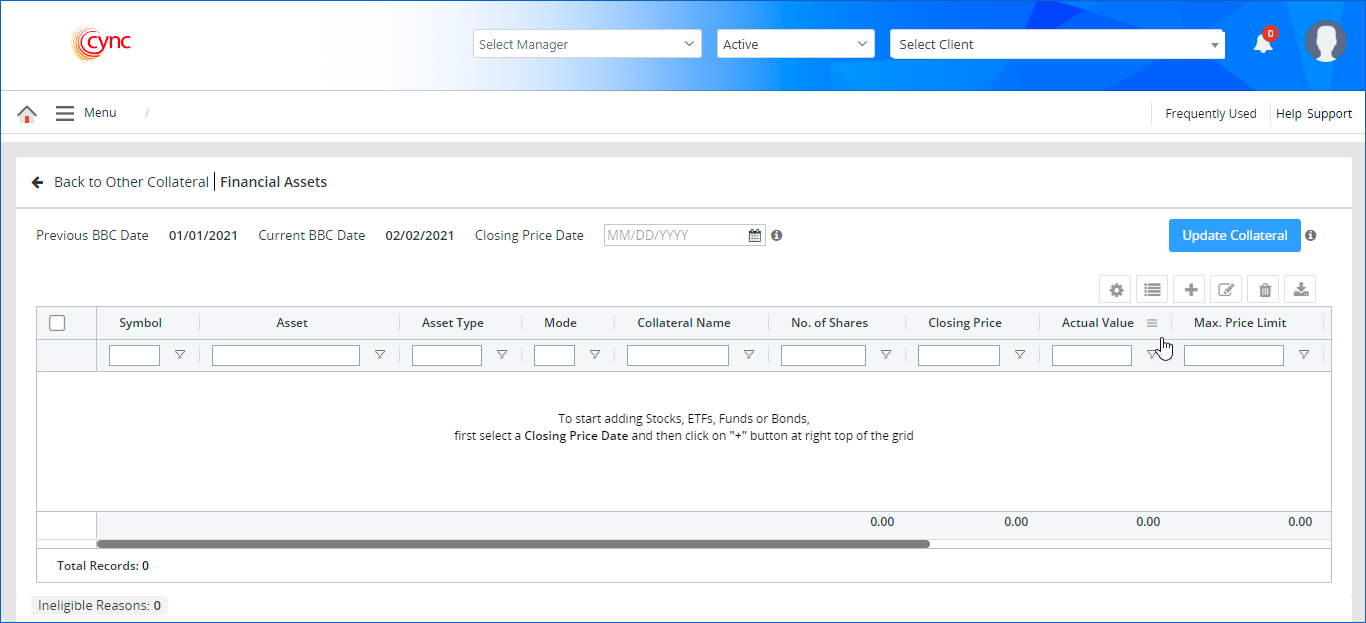1366x623 pixels.
Task: Open the user profile avatar
Action: tap(1325, 42)
